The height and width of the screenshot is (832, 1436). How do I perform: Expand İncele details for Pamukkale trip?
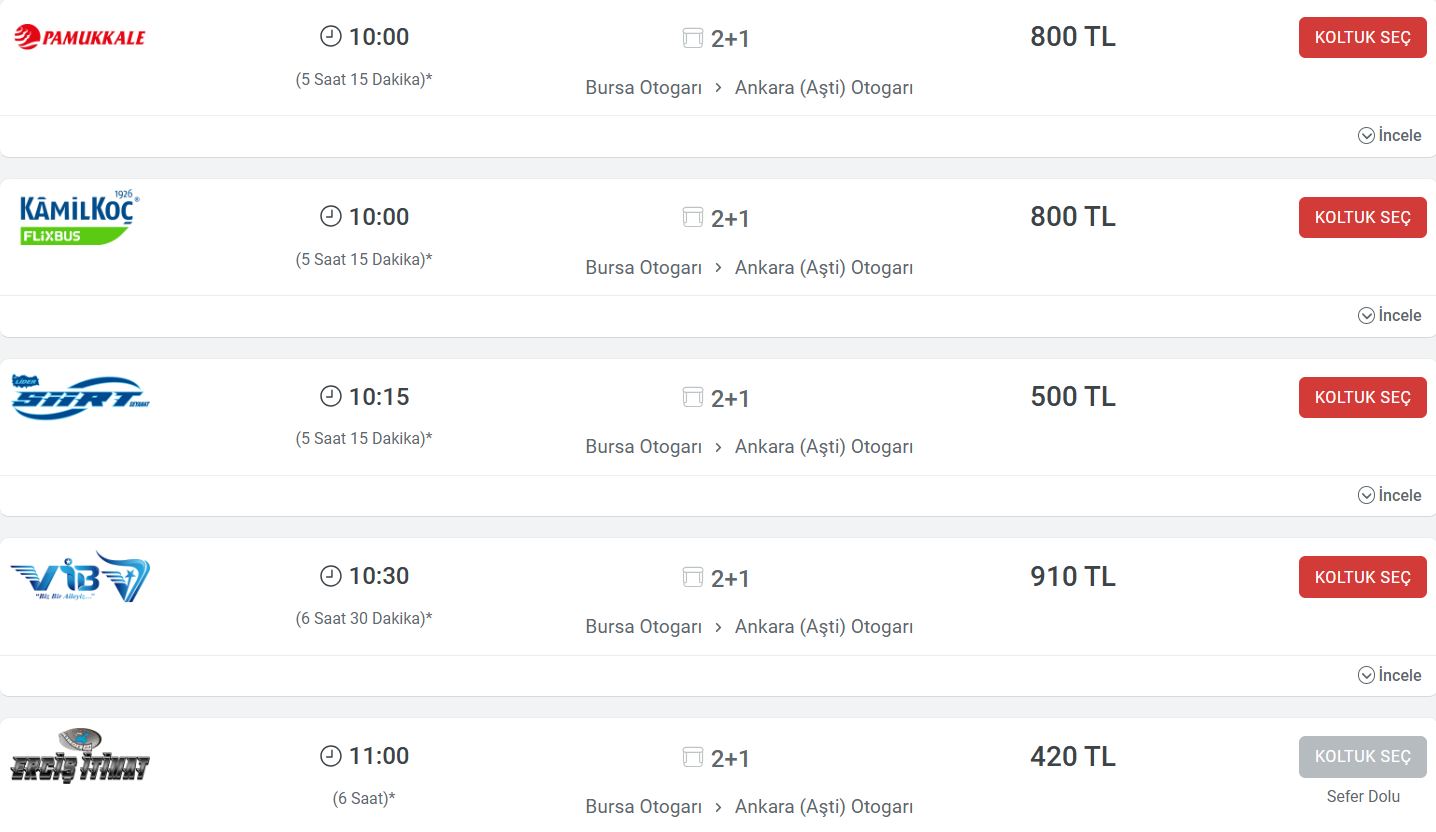point(1389,136)
